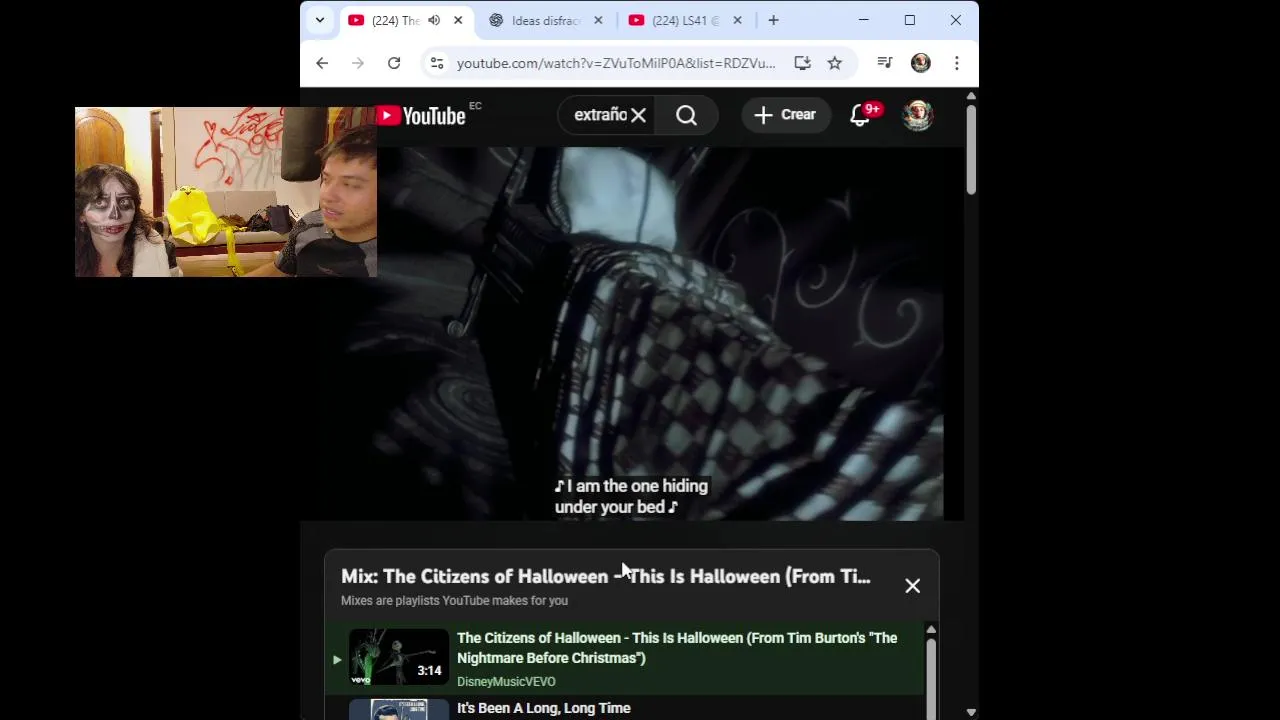Image resolution: width=1280 pixels, height=720 pixels.
Task: Open the Chrome three-dot menu
Action: [x=957, y=63]
